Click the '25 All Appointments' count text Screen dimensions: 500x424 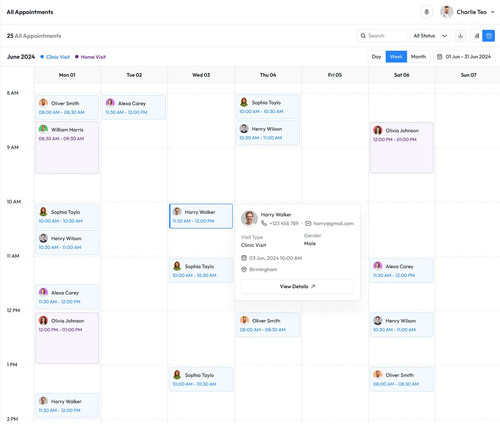click(x=34, y=36)
